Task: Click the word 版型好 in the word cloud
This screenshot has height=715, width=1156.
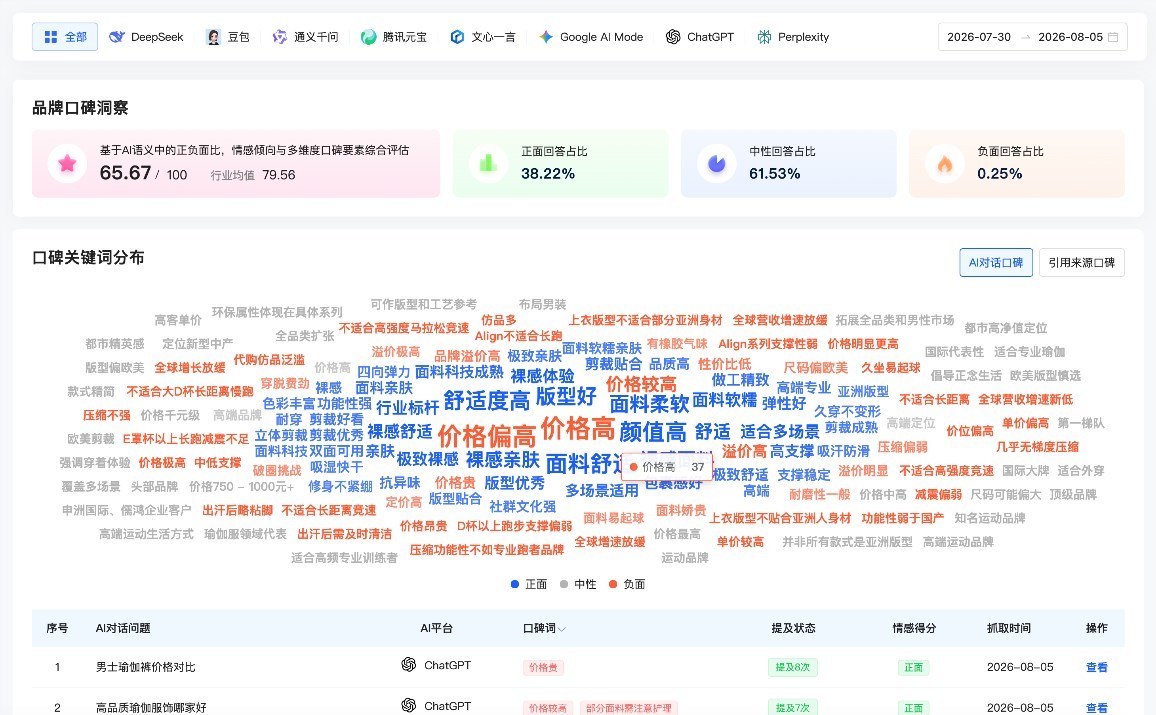Action: click(566, 396)
